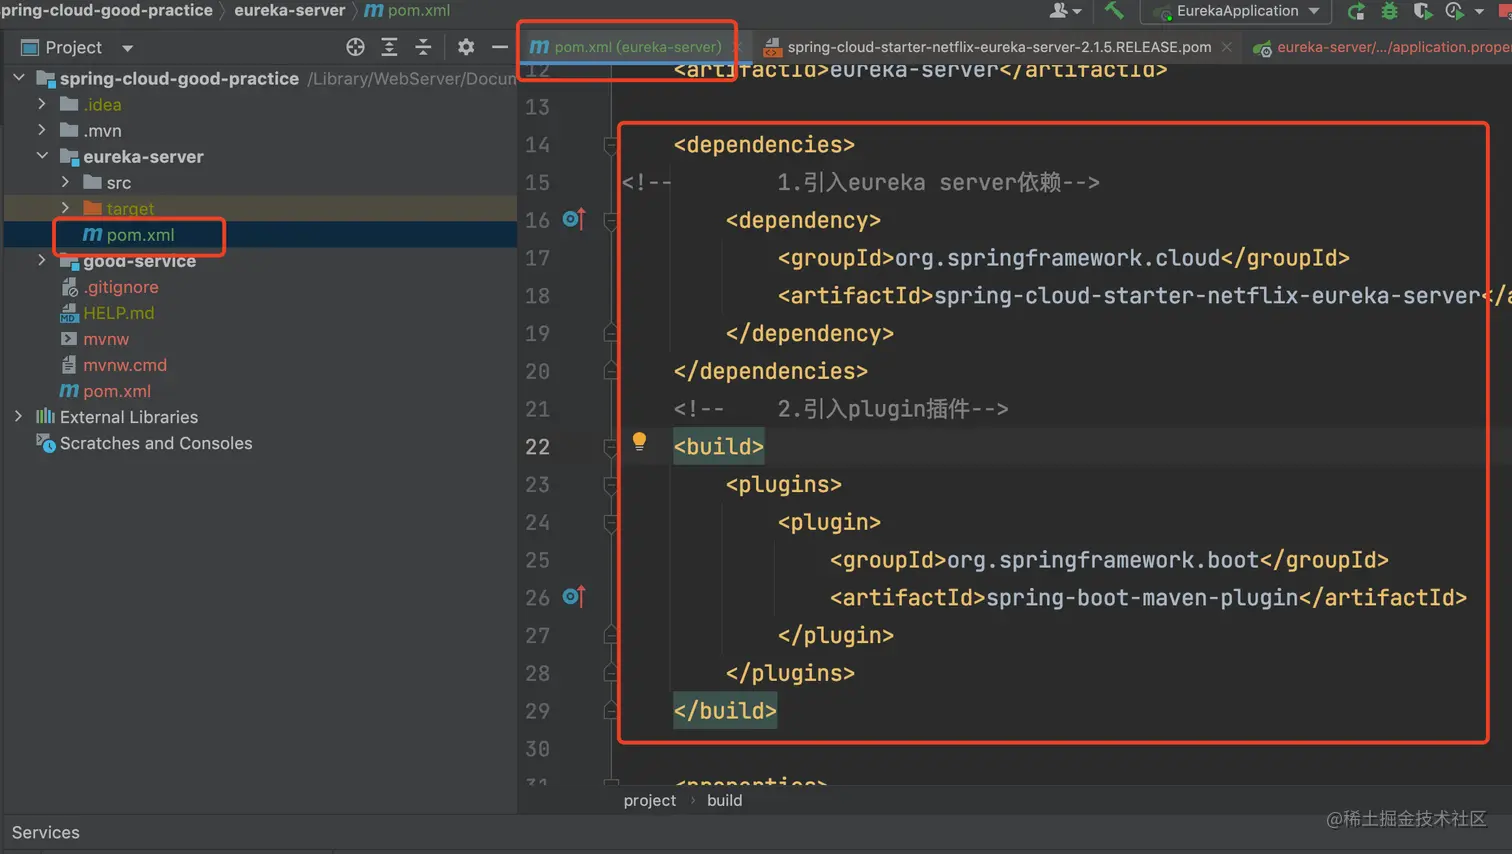Expand the .idea folder
This screenshot has width=1512, height=854.
[x=42, y=103]
